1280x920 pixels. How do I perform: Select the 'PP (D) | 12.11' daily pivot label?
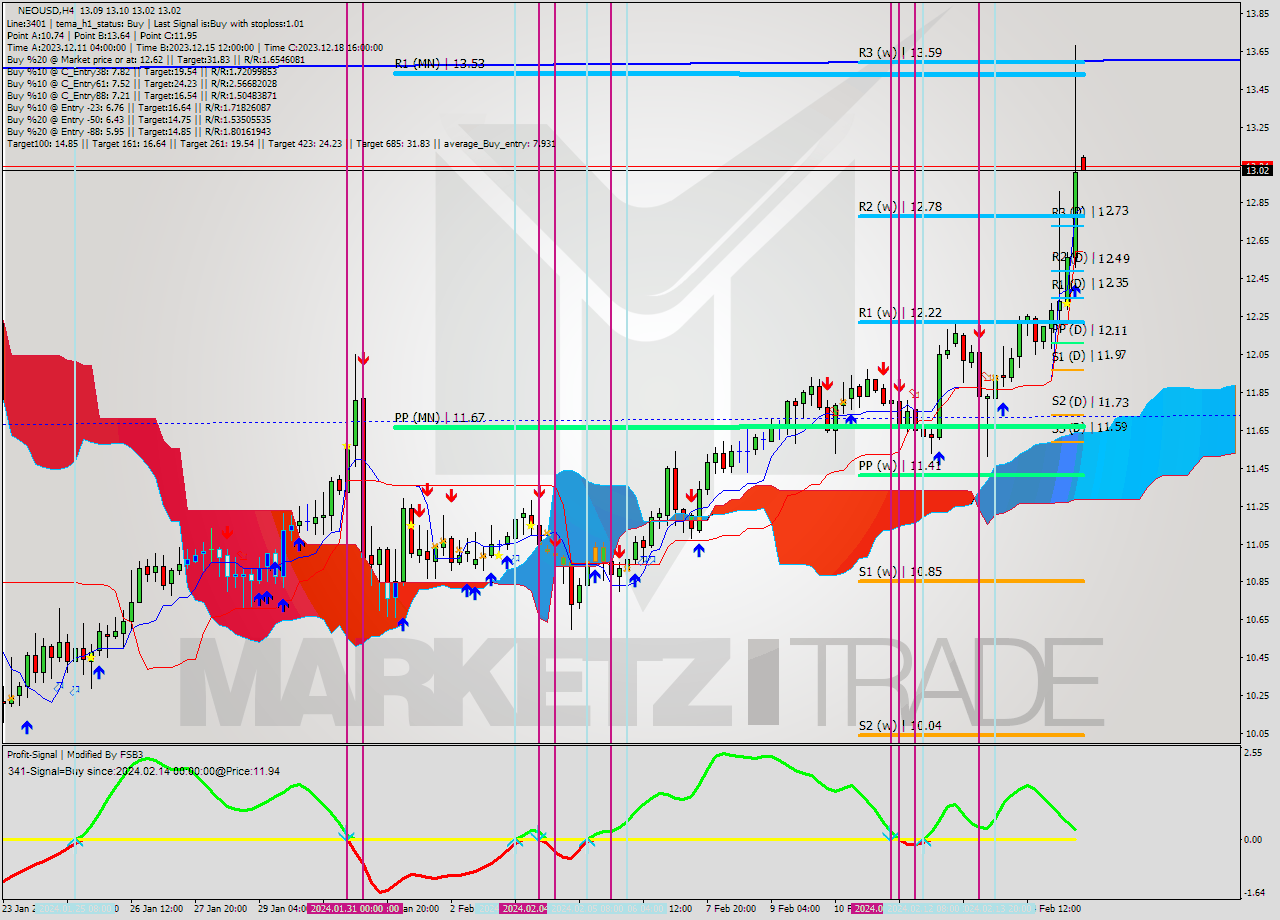[x=1090, y=329]
